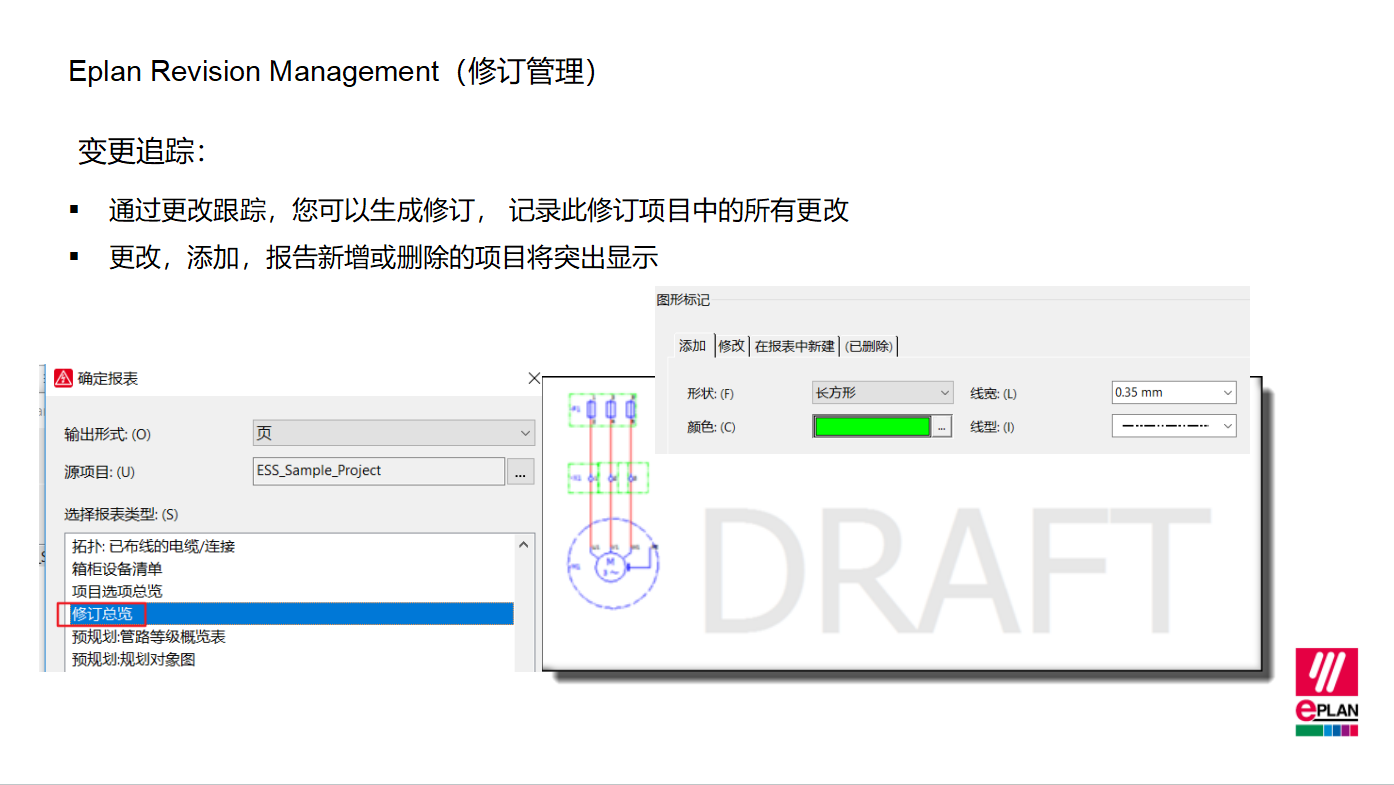Switch to the 添加 tab
The image size is (1394, 785).
pos(692,346)
